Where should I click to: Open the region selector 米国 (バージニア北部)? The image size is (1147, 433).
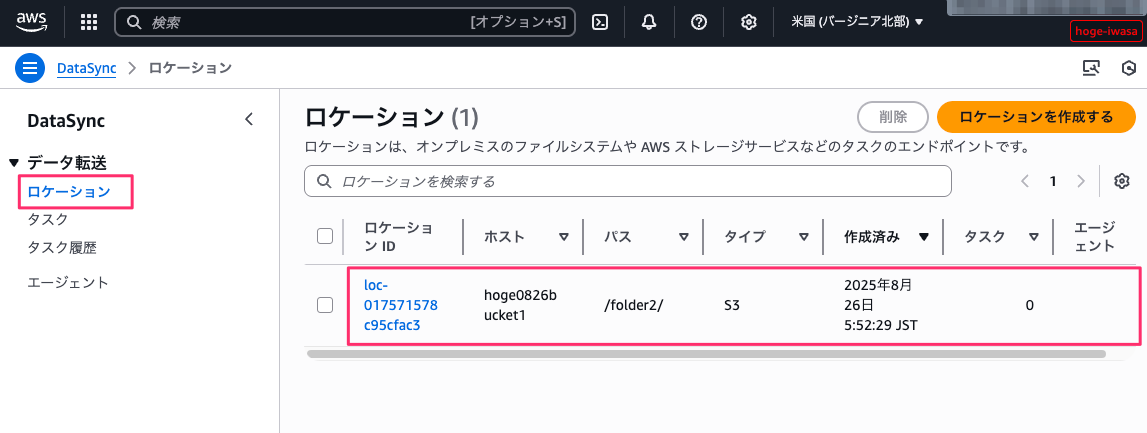click(x=857, y=23)
